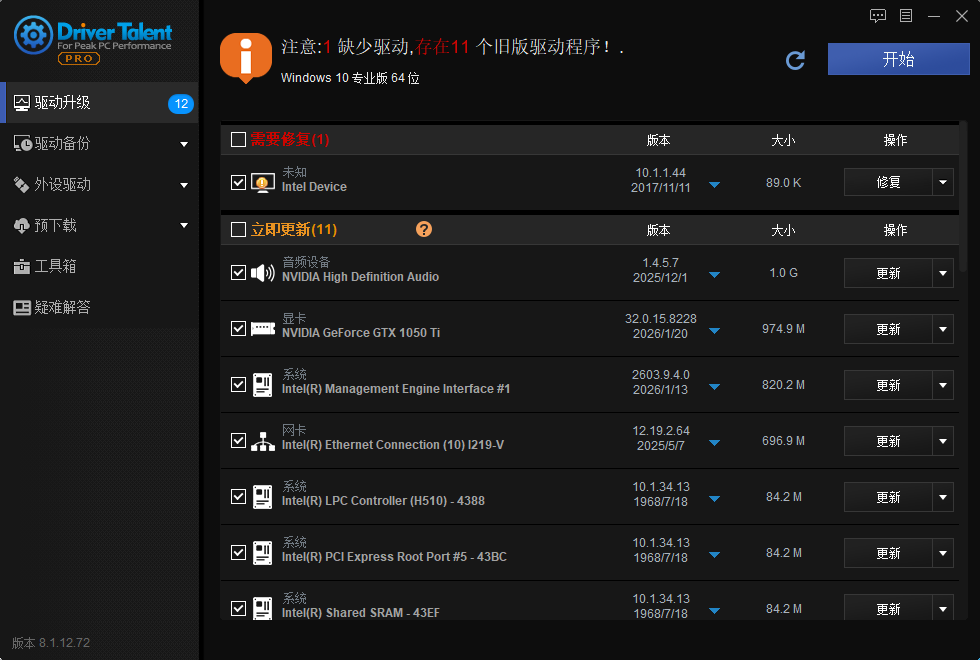Uncheck the LPC Controller (H510) checkbox
Screen dimensions: 980x660
tap(238, 496)
